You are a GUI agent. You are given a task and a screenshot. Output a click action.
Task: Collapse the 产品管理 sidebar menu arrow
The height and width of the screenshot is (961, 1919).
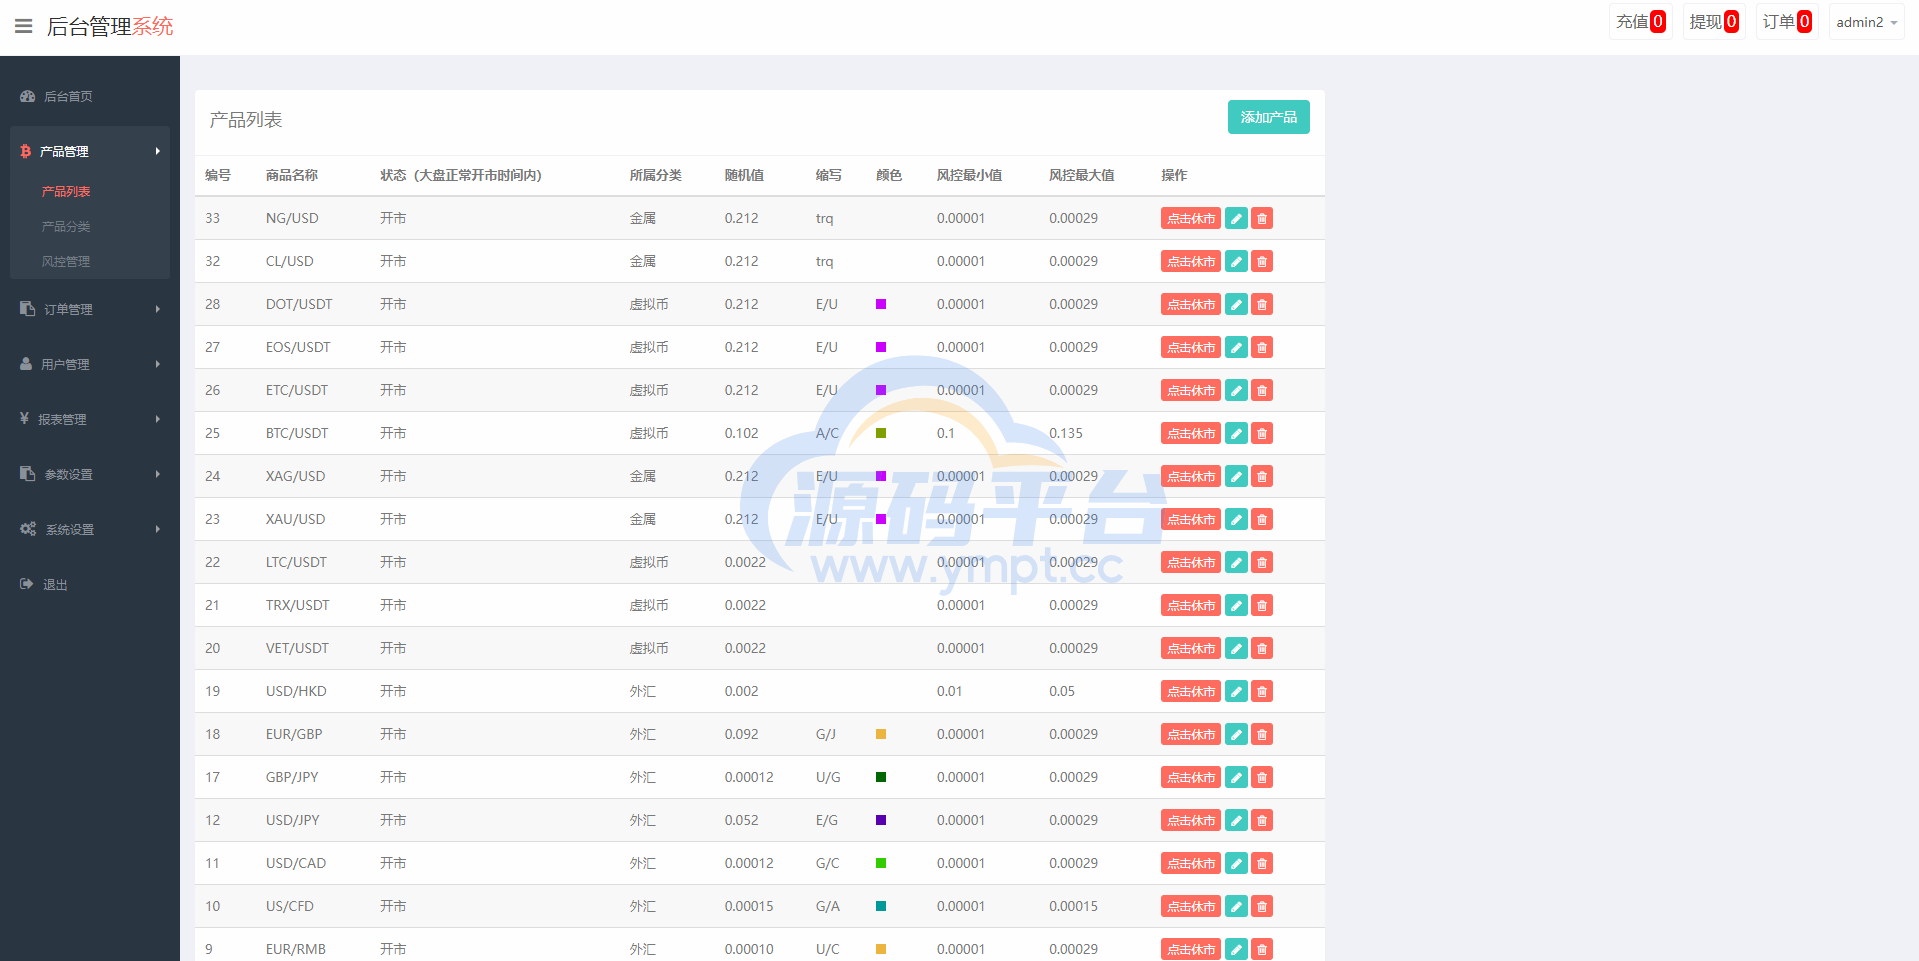coord(157,151)
